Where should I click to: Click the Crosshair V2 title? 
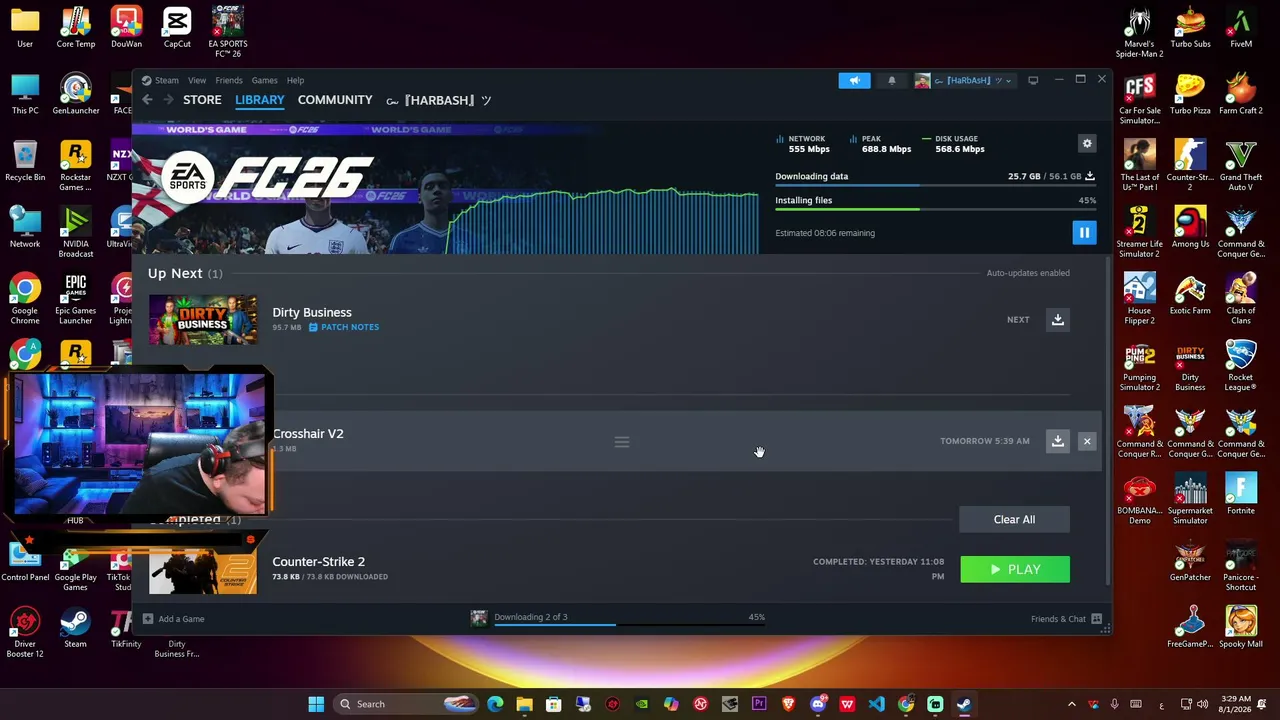point(308,434)
